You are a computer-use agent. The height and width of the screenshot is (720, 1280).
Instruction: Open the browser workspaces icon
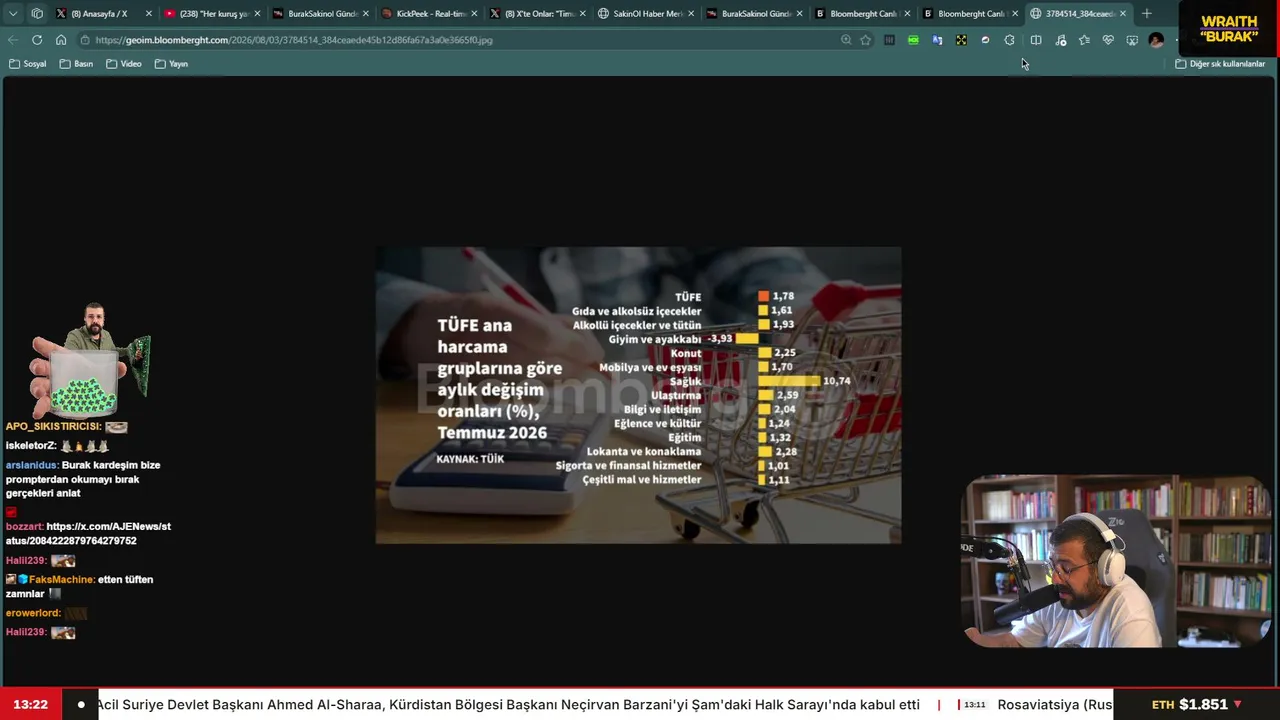(37, 14)
